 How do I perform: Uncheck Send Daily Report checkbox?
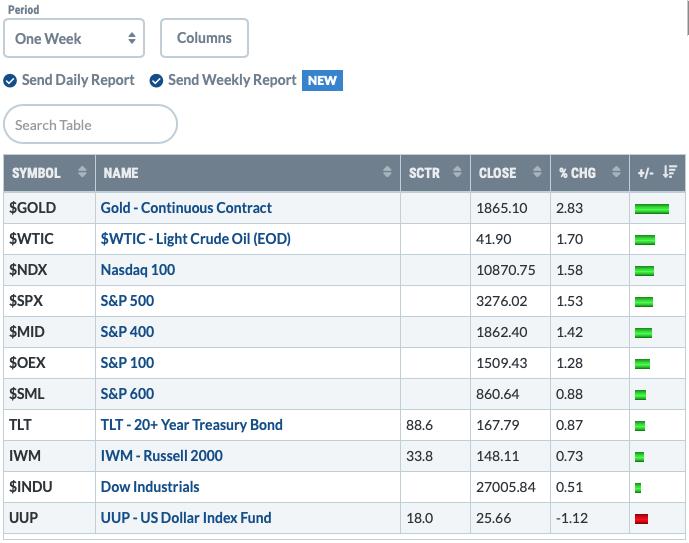click(x=10, y=80)
